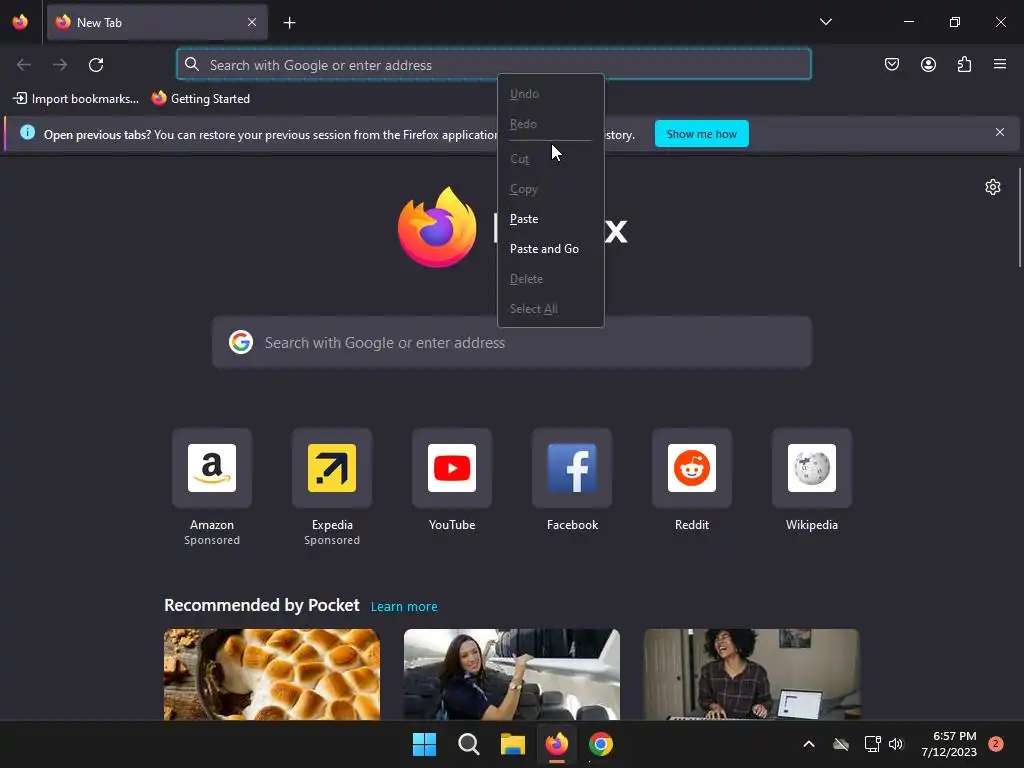Launch Chrome from taskbar
Screen dimensions: 1024x768
pyautogui.click(x=601, y=744)
